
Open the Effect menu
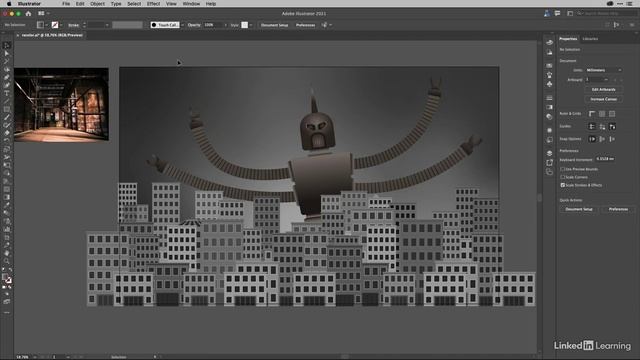[x=153, y=4]
